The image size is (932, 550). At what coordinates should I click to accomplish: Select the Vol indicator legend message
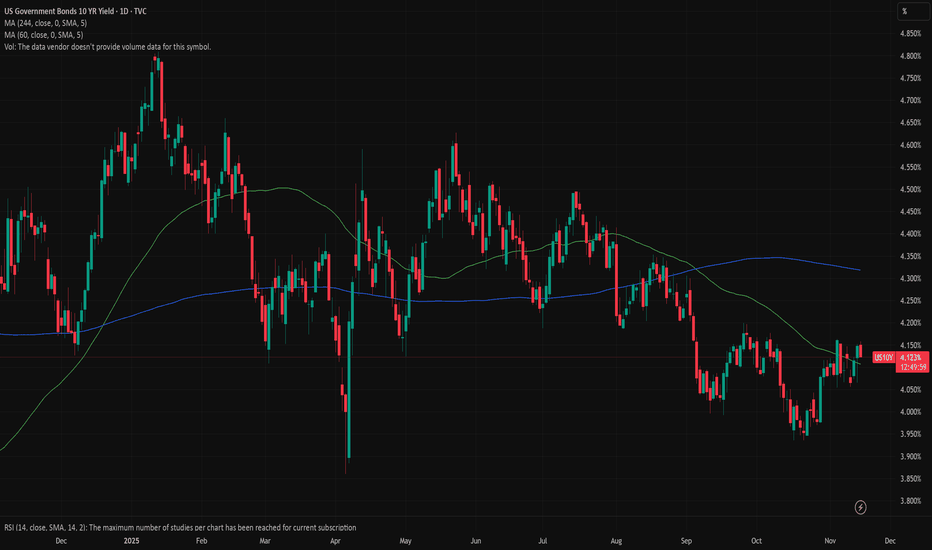[106, 47]
